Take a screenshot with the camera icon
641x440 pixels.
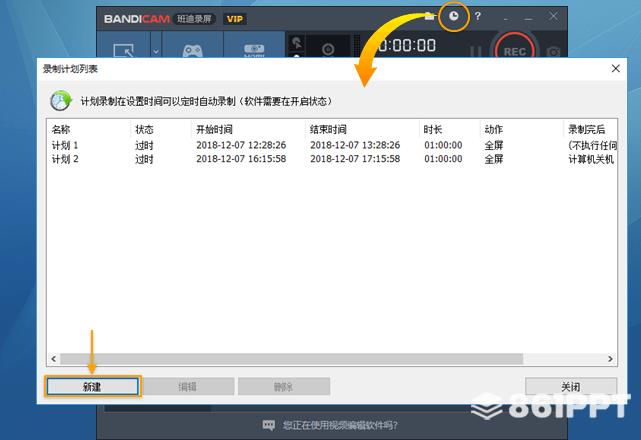point(553,52)
